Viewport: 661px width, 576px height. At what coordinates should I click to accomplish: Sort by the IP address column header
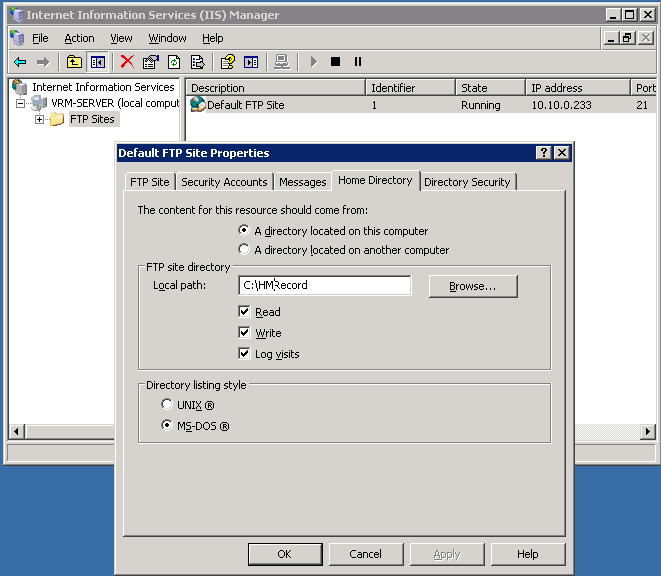pos(578,88)
